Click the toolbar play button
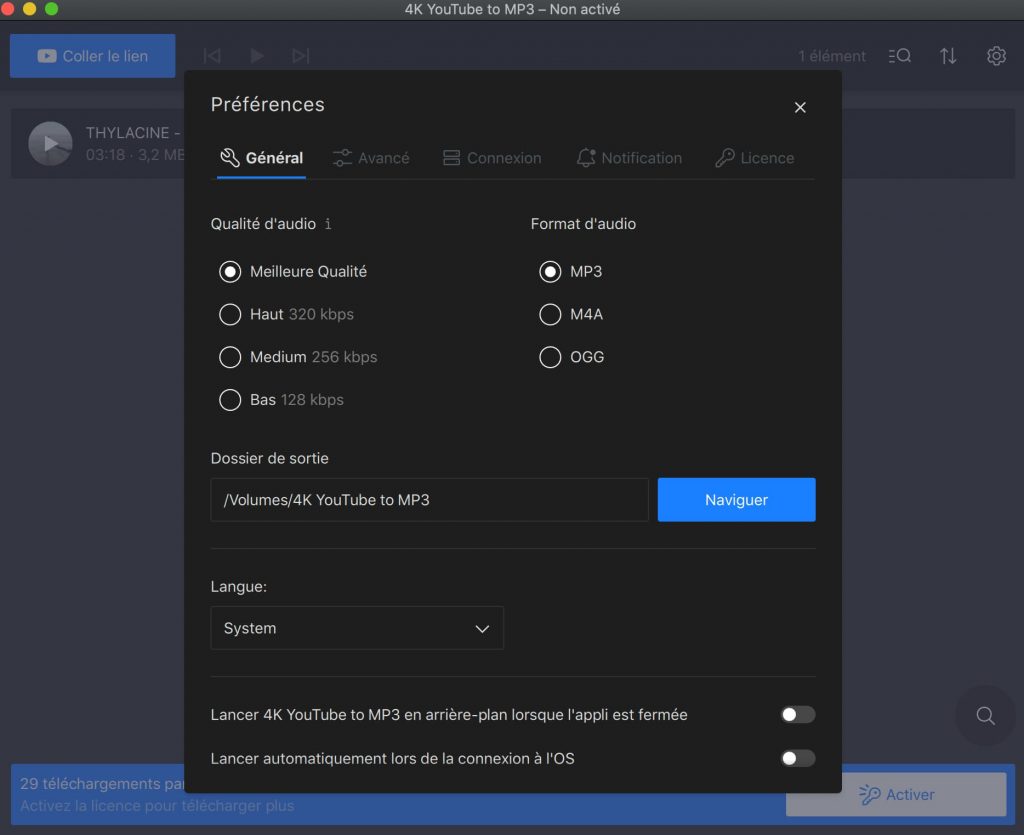The width and height of the screenshot is (1024, 835). tap(257, 56)
